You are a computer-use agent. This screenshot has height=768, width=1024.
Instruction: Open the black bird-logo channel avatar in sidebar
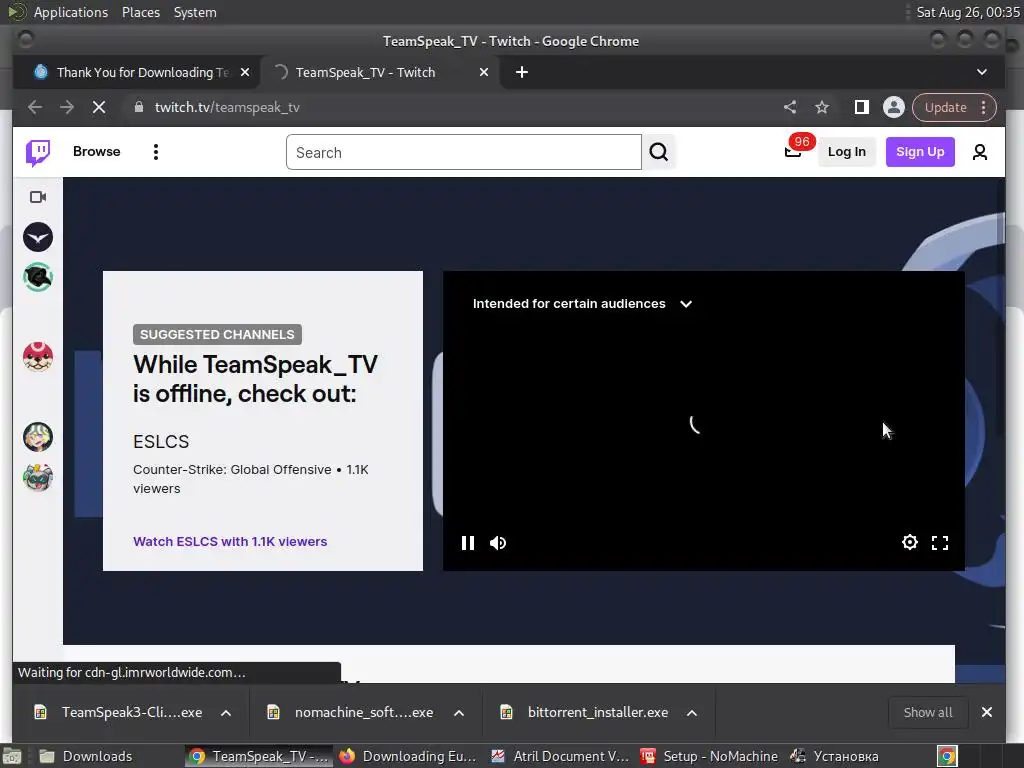click(38, 237)
